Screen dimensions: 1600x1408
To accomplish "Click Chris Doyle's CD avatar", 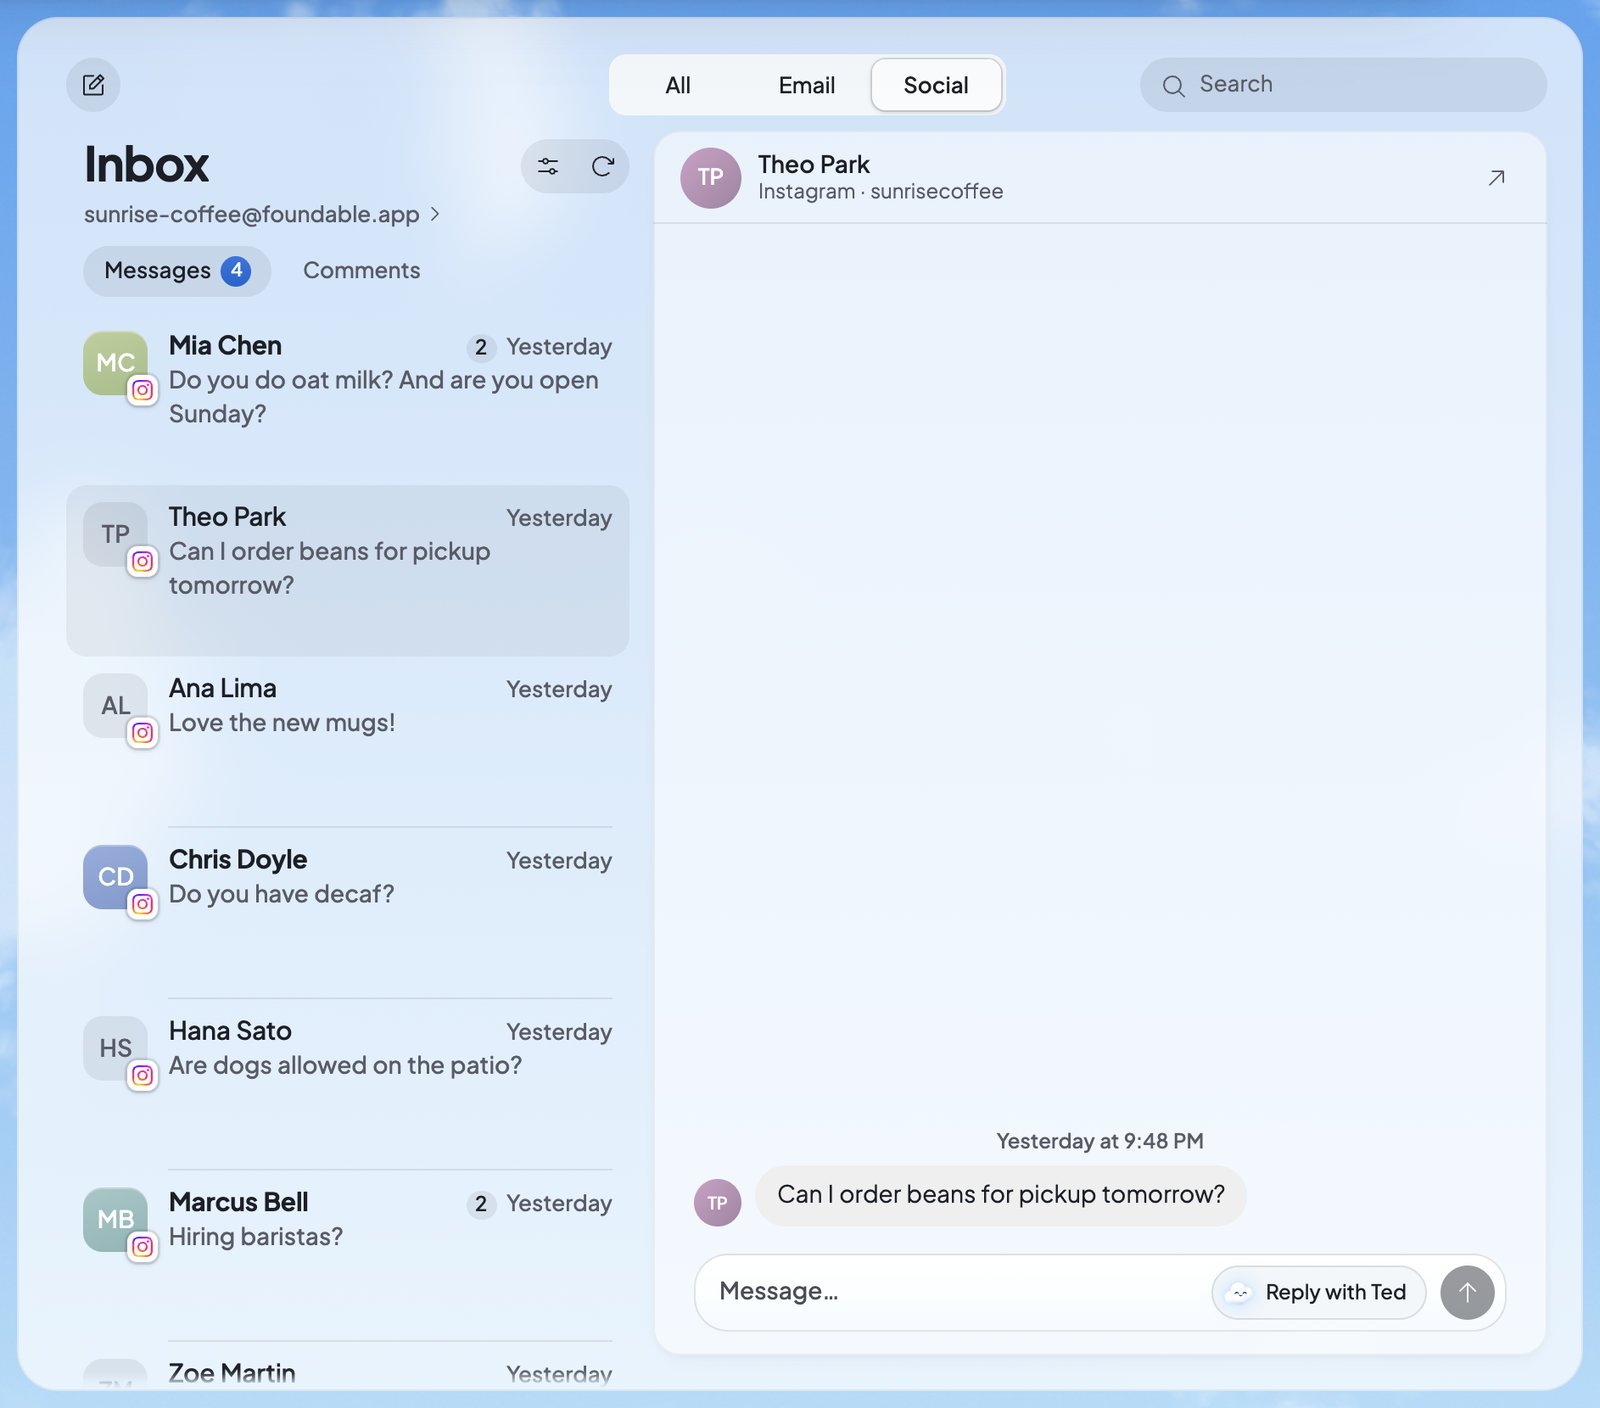I will click(x=115, y=877).
